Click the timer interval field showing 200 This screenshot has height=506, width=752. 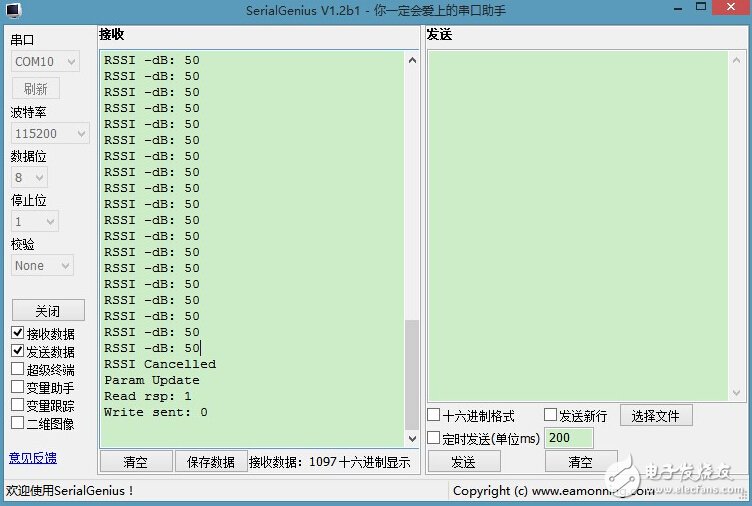pos(569,438)
